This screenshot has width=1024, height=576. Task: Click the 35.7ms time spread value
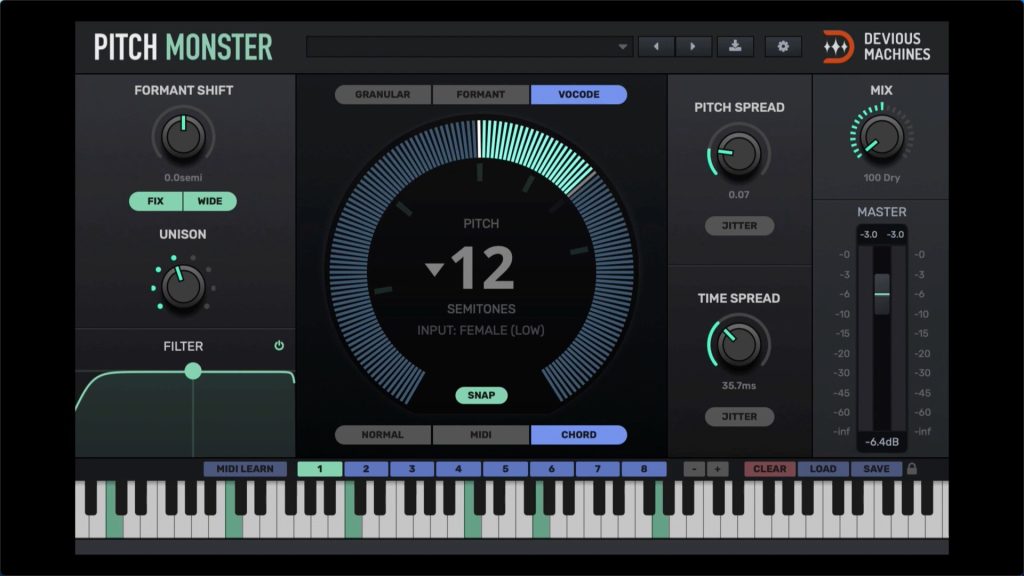point(739,386)
